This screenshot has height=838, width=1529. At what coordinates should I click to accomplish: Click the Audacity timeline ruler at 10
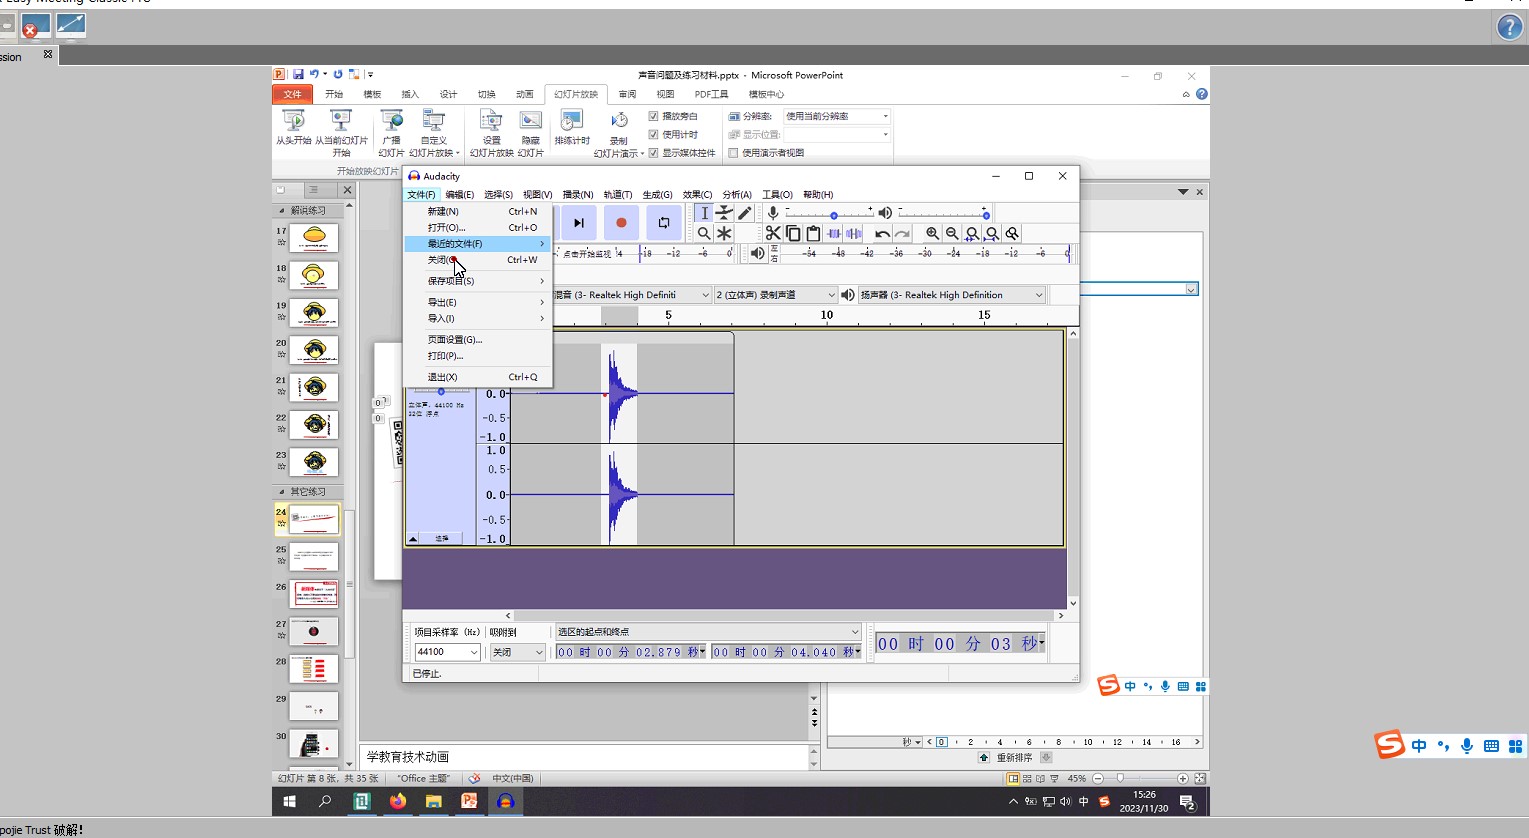click(827, 315)
